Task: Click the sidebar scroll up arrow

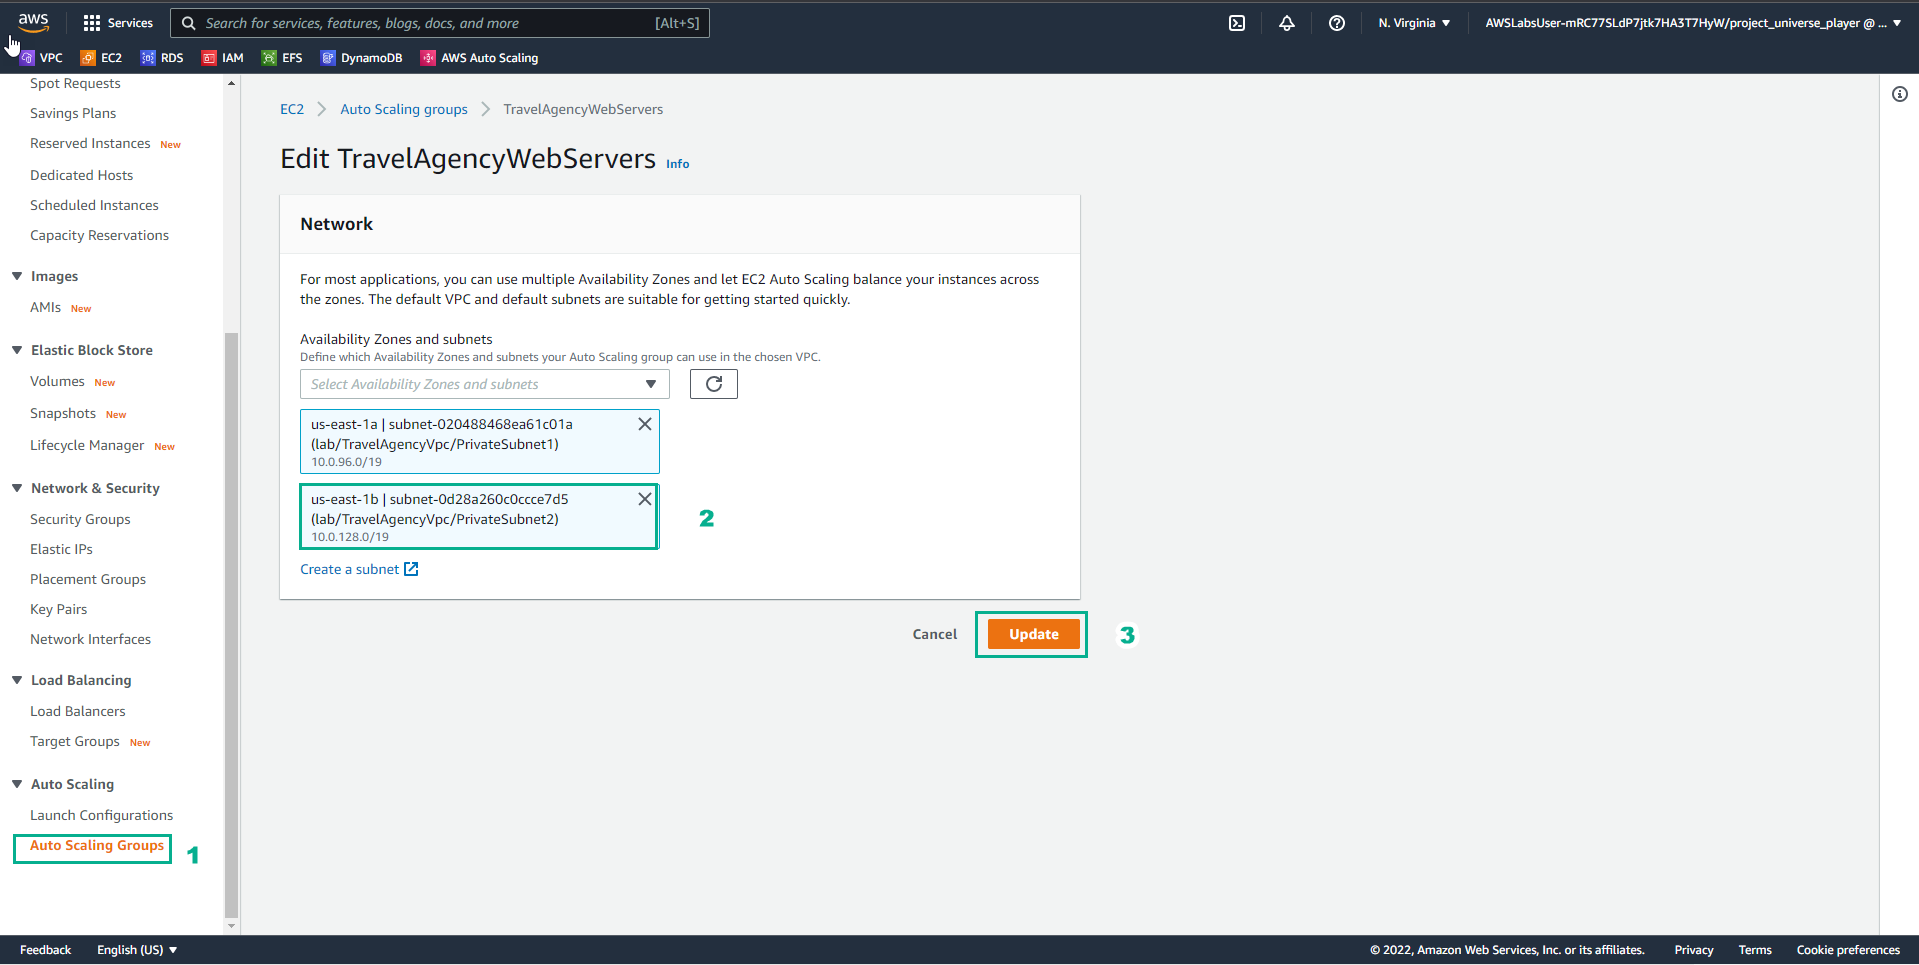Action: 232,83
